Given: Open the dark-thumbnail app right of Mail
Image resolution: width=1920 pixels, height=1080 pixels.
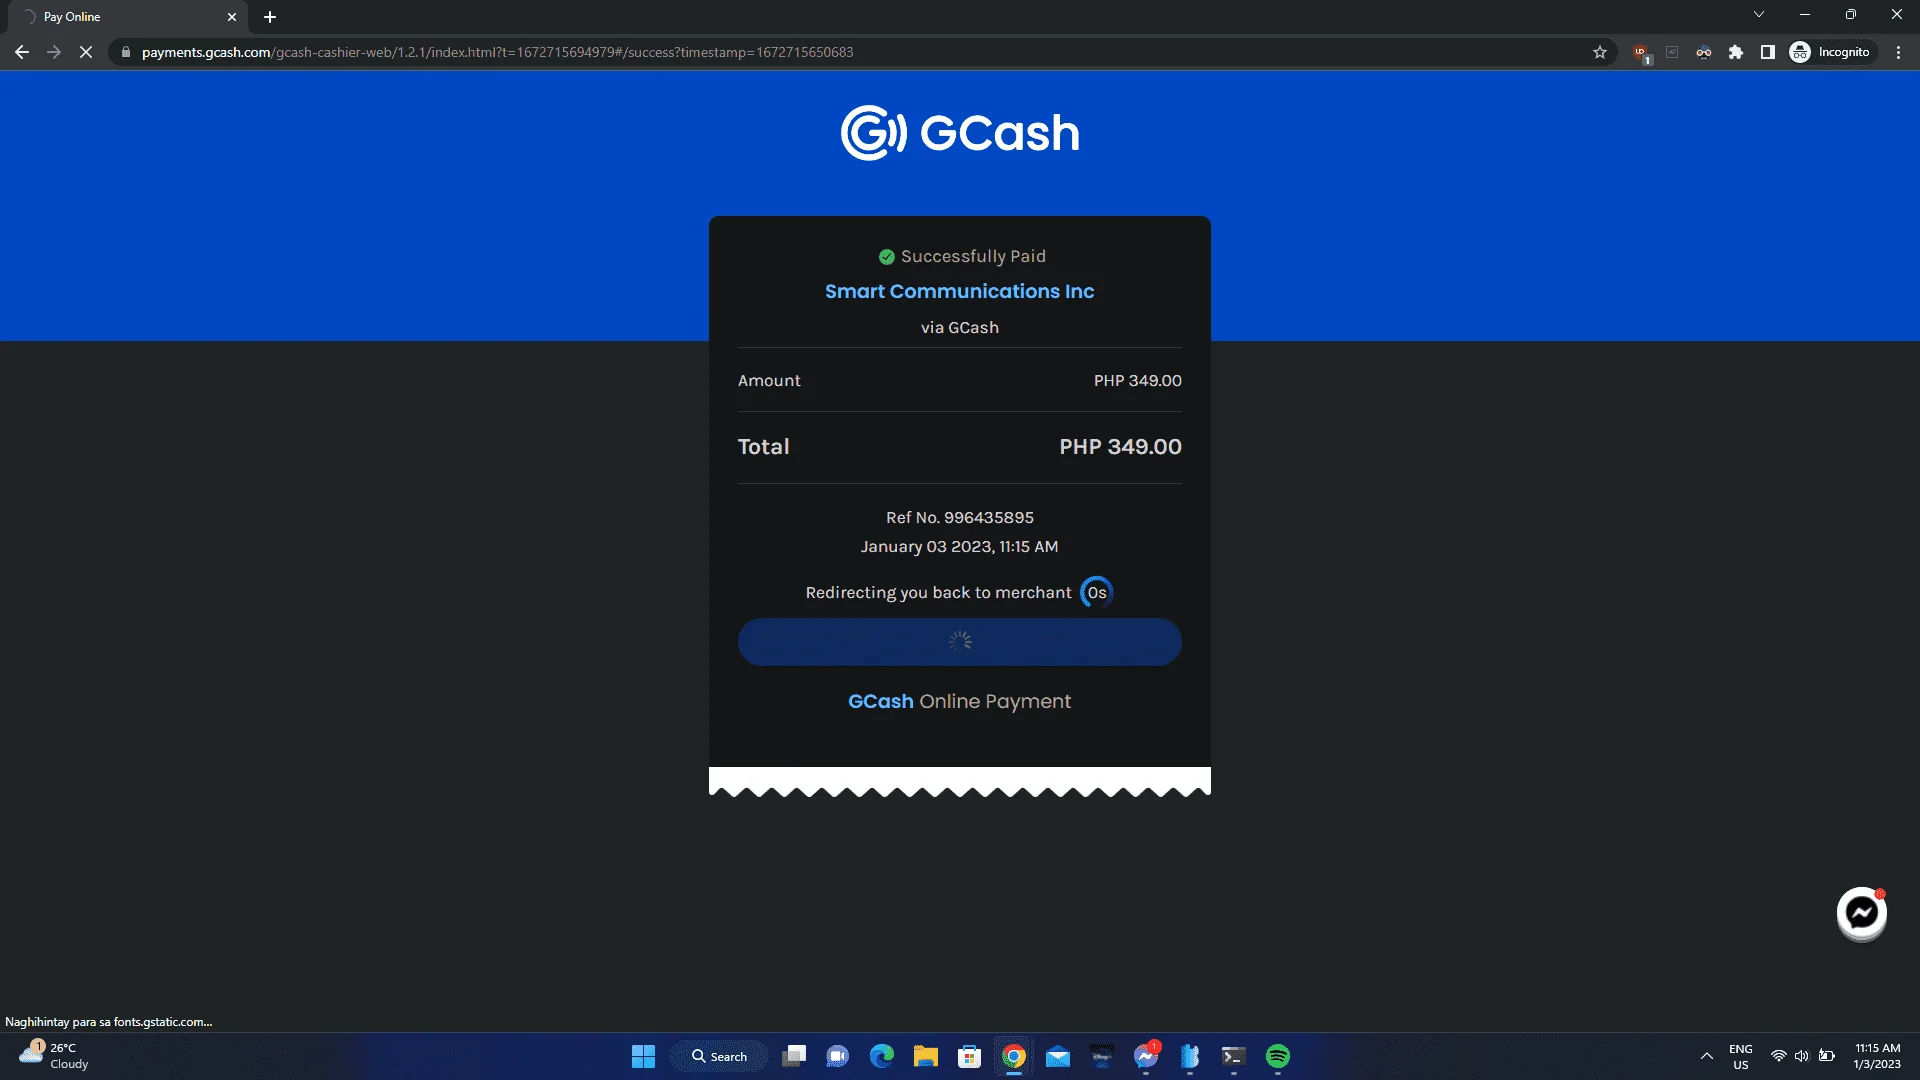Looking at the screenshot, I should (x=1102, y=1057).
